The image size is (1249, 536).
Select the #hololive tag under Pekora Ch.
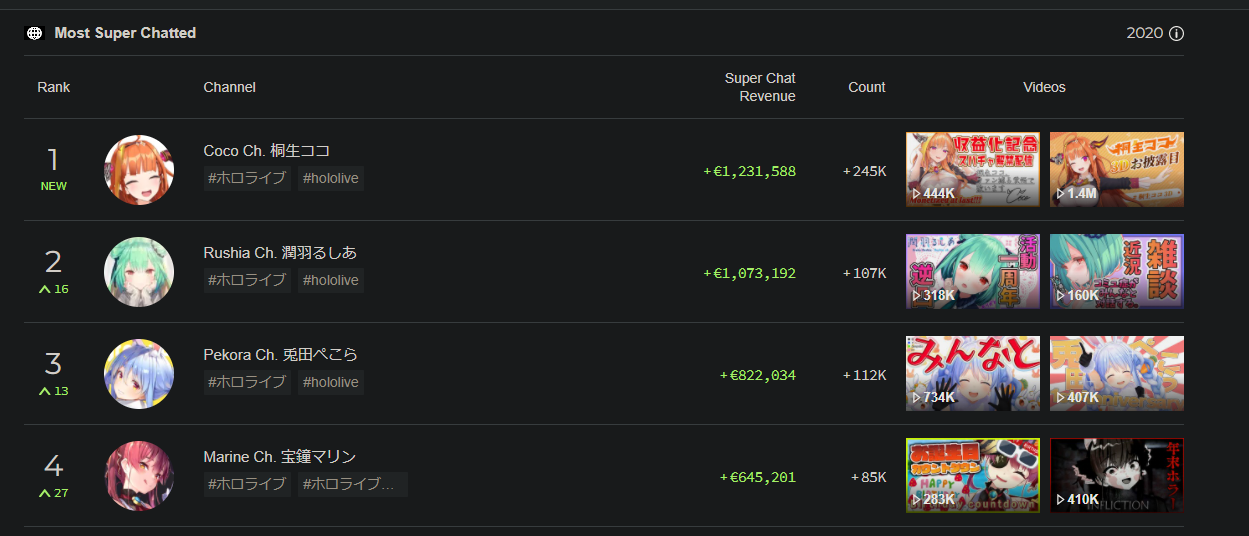coord(330,383)
